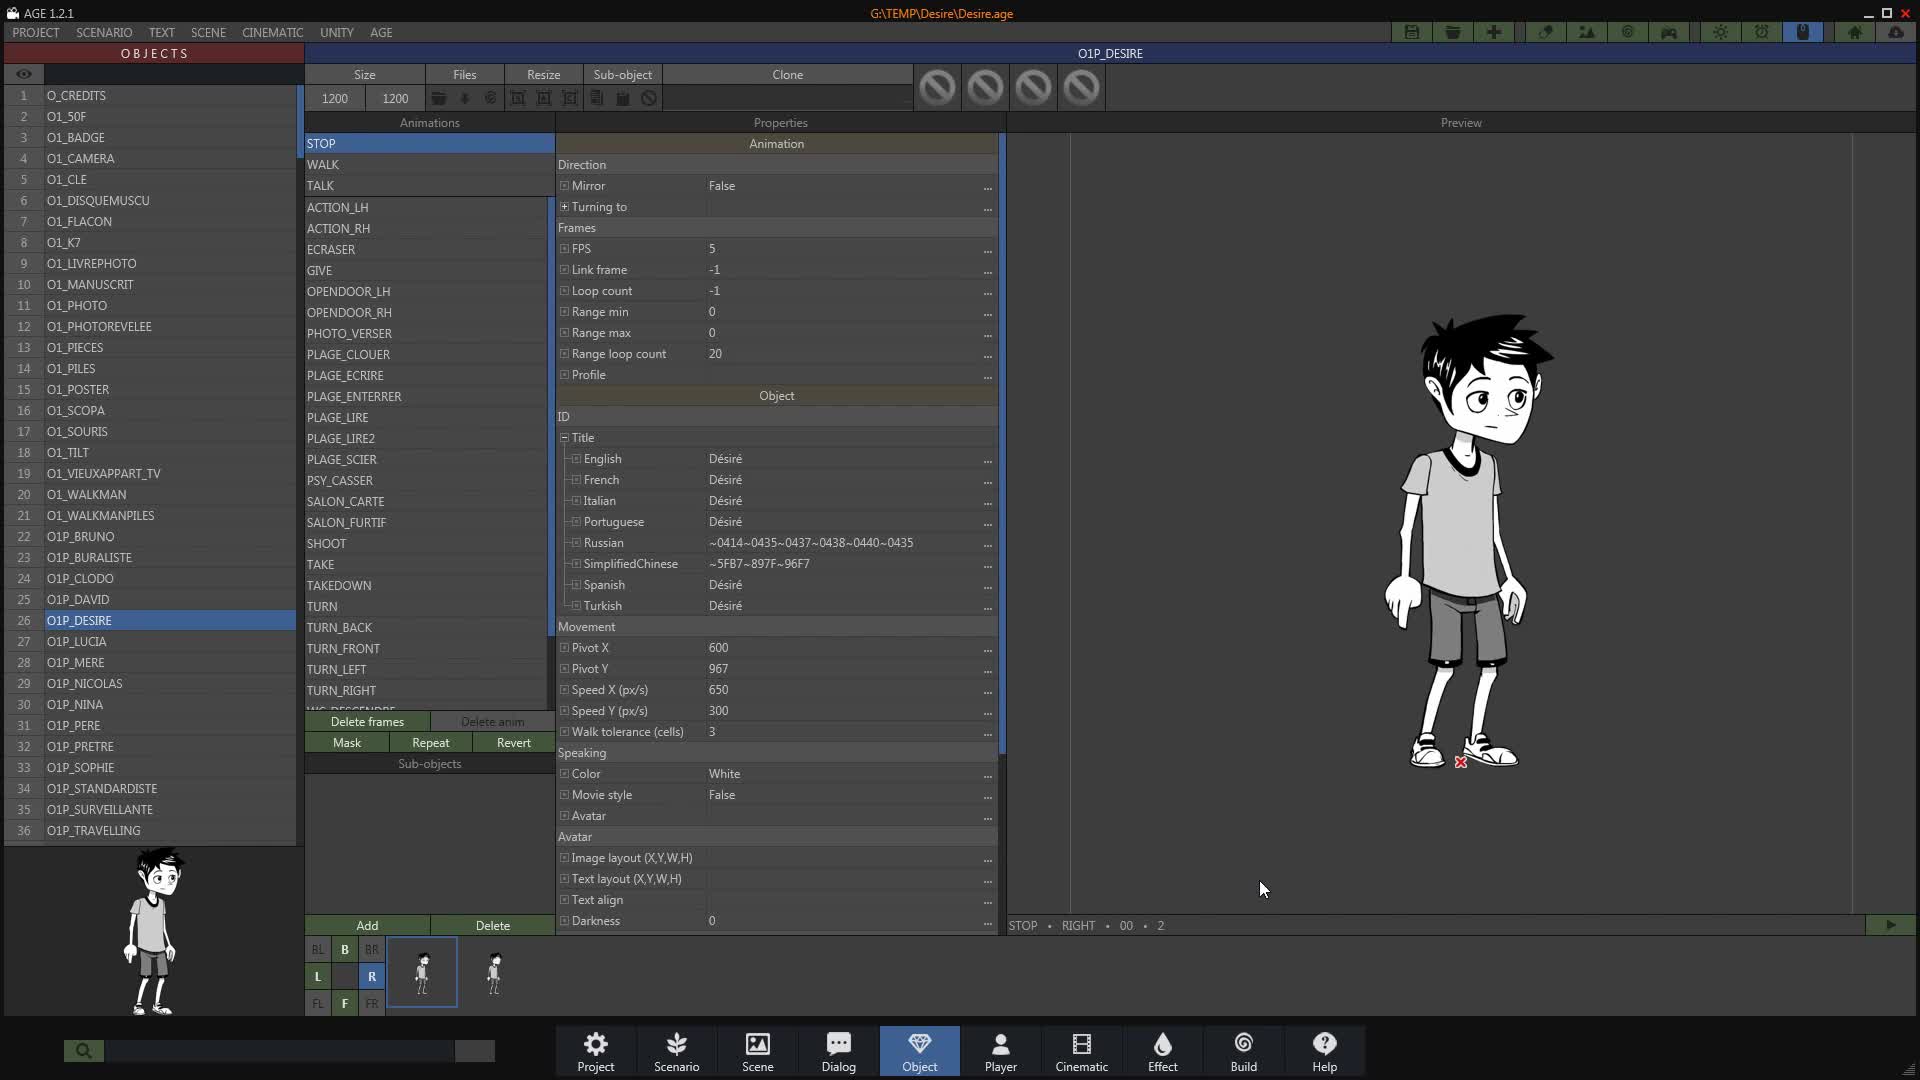The height and width of the screenshot is (1080, 1920).
Task: Open the CINEMATIC menu
Action: click(x=272, y=32)
